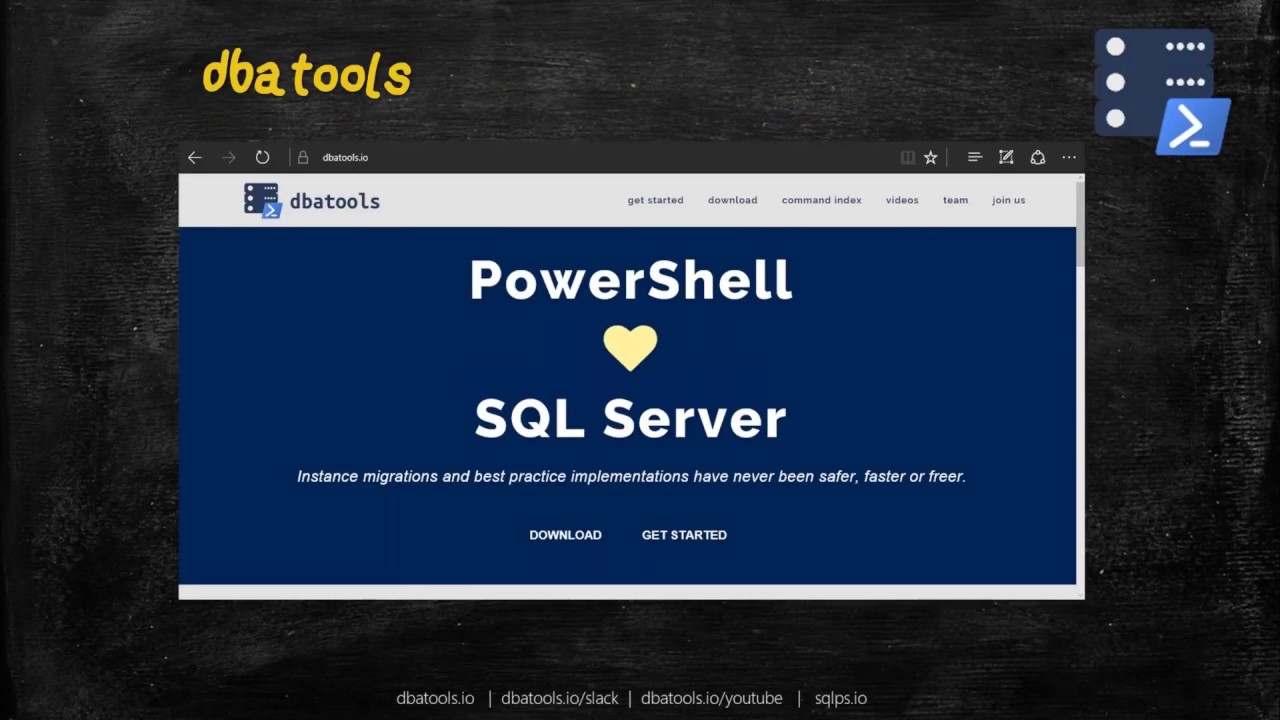
Task: Click the Share icon in browser toolbar
Action: click(1038, 157)
